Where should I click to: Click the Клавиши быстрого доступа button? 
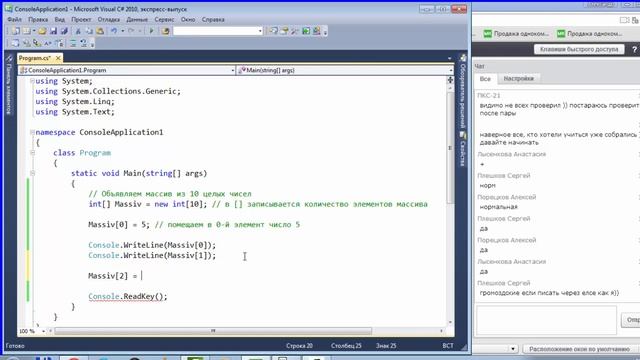pos(579,49)
